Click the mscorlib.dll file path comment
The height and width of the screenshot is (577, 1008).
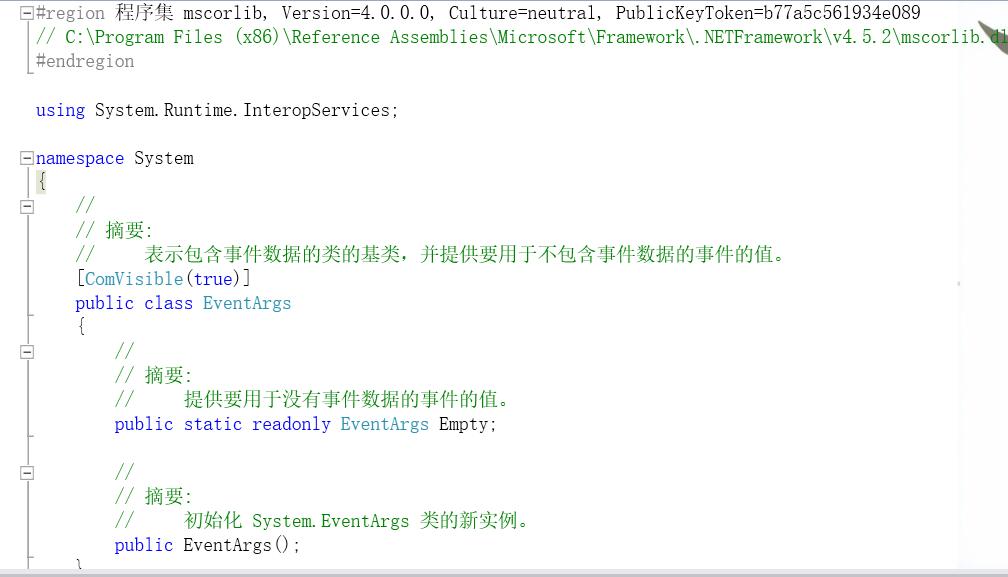click(522, 37)
